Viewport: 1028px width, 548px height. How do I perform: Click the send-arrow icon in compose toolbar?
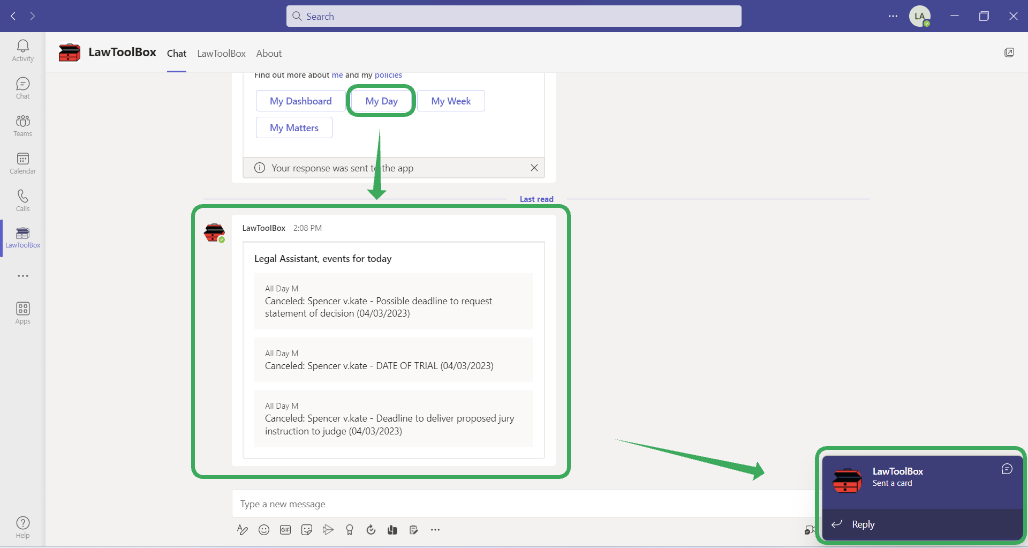point(328,530)
